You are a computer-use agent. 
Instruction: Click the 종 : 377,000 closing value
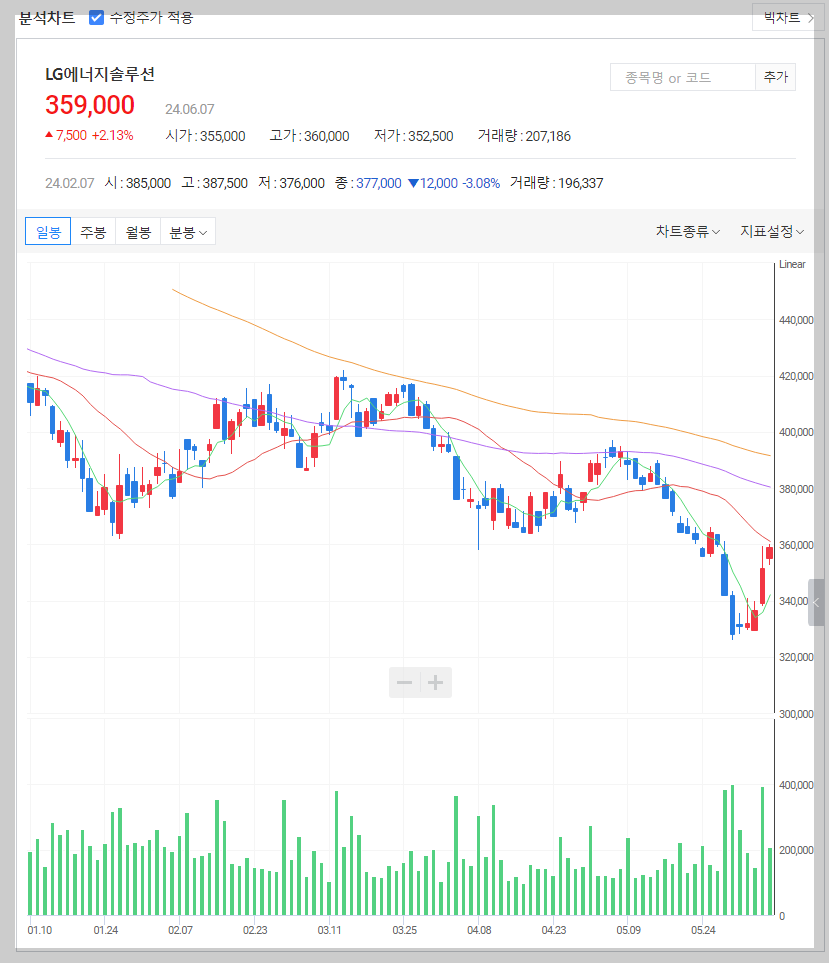tap(368, 183)
